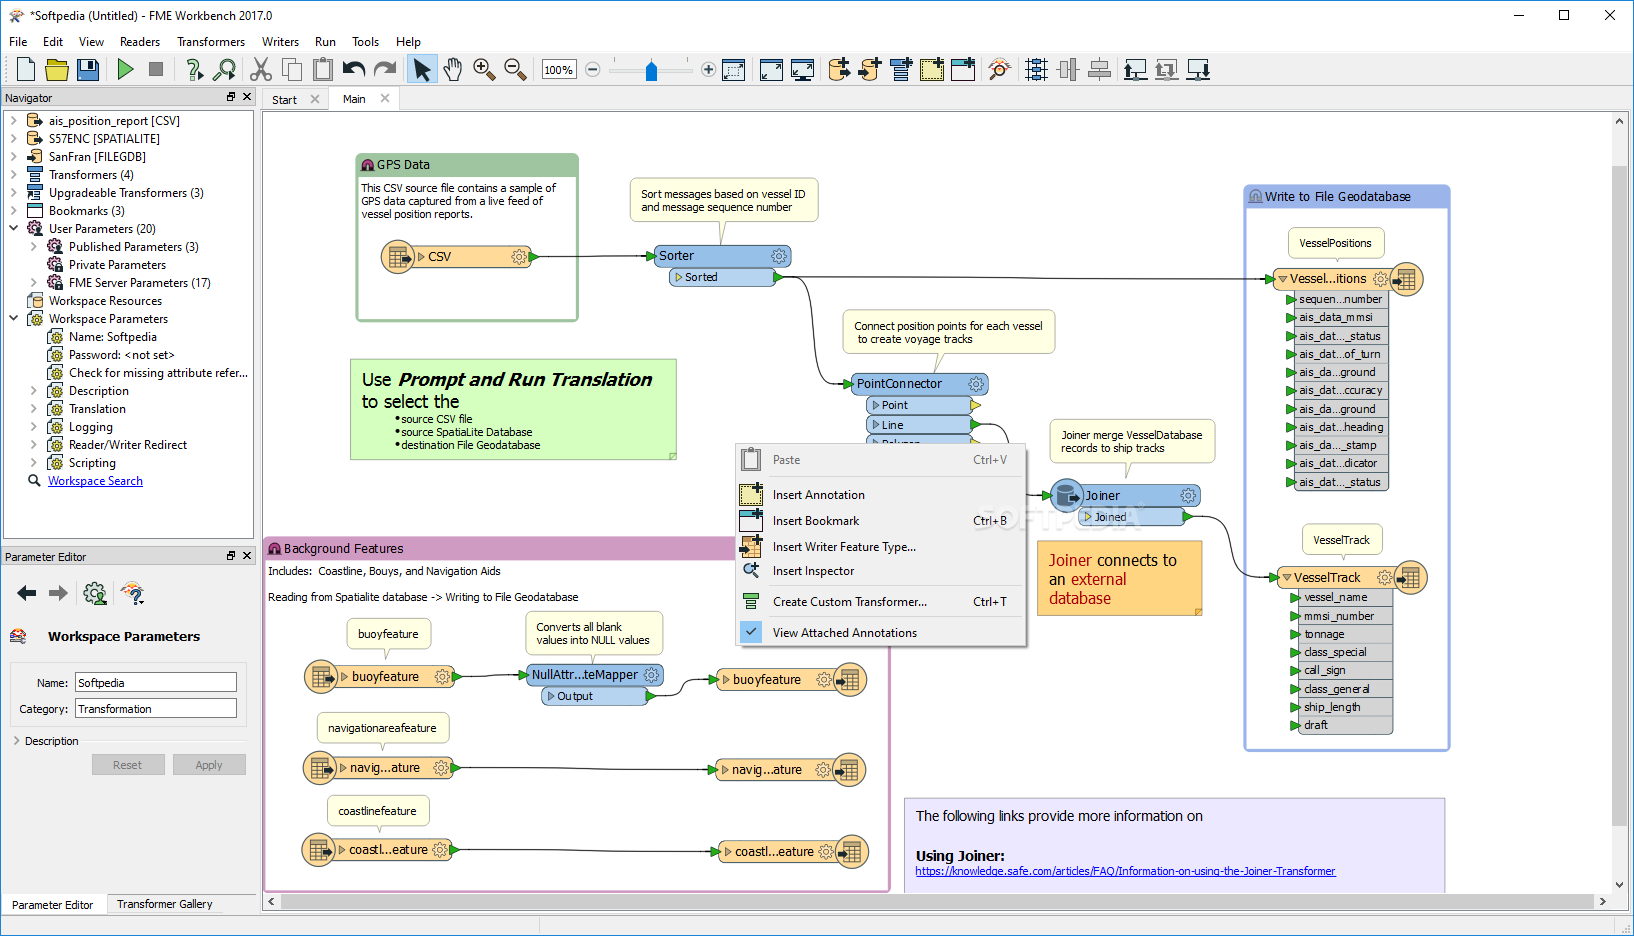This screenshot has height=936, width=1634.
Task: Close the Main tab with its X
Action: coord(385,98)
